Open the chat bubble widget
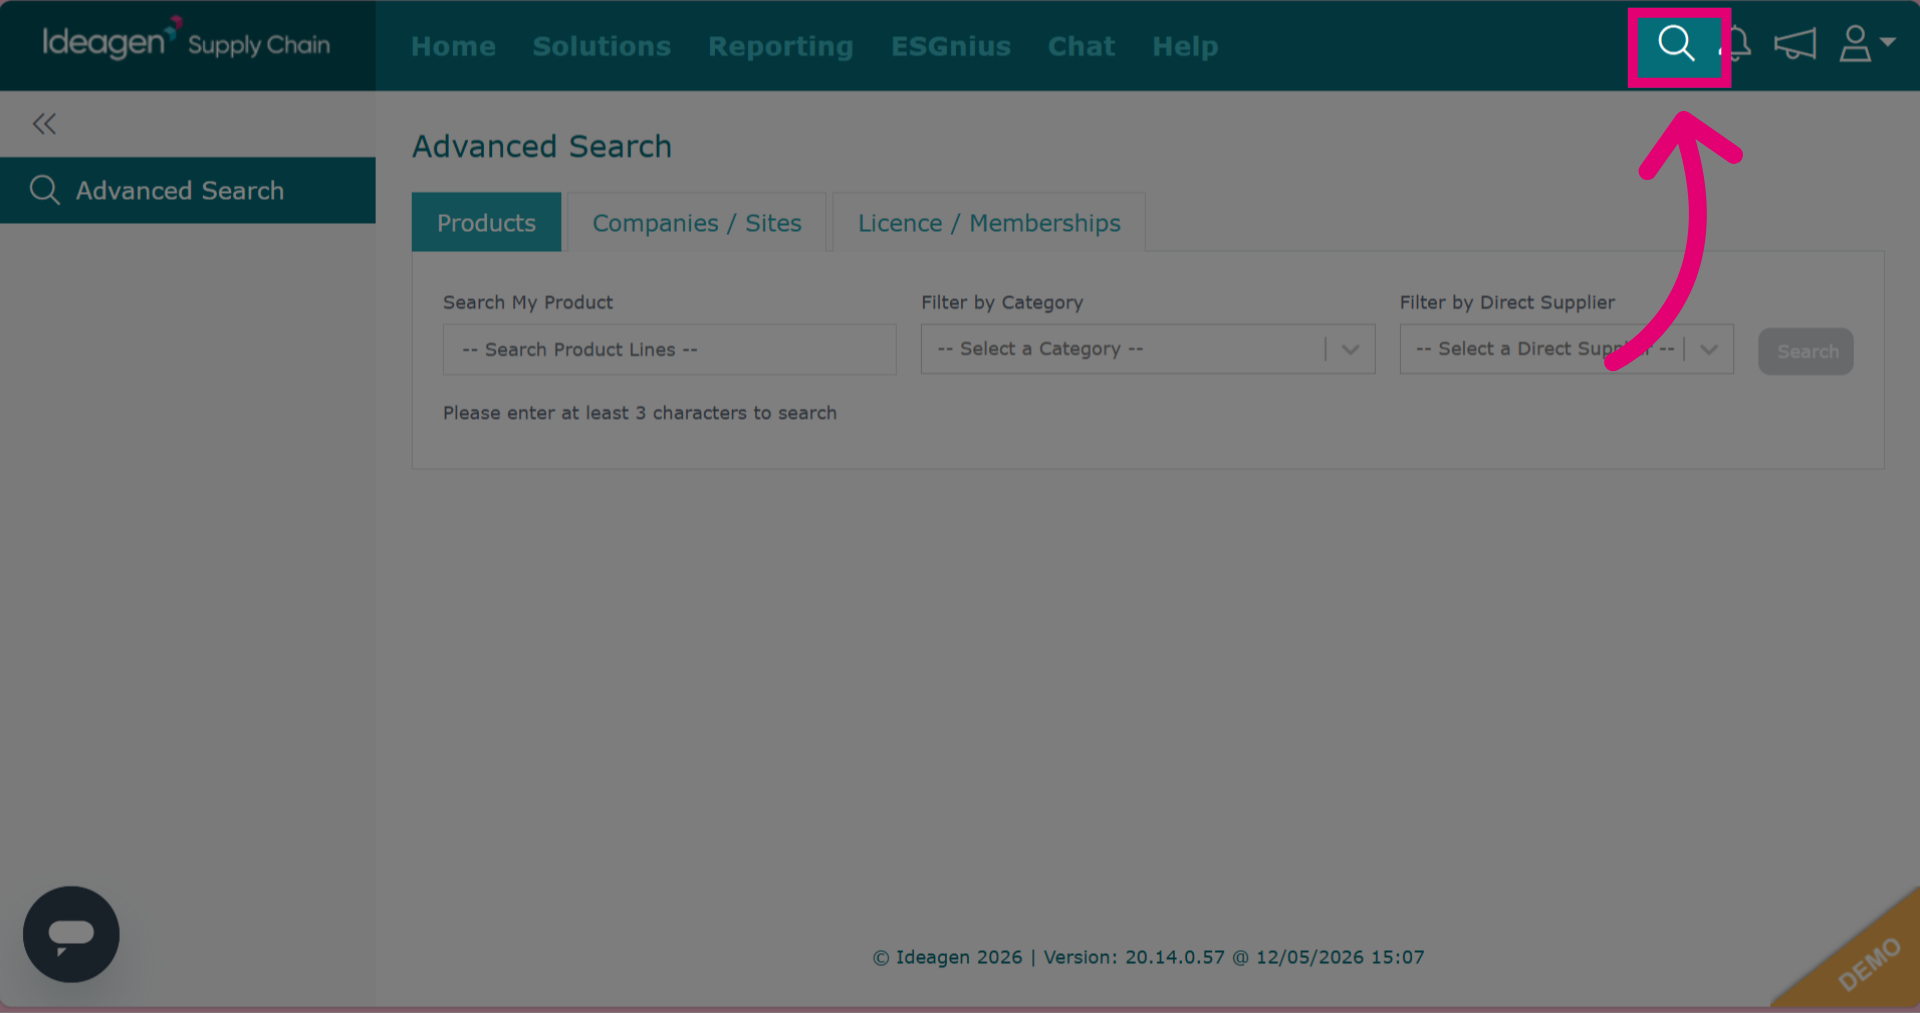1920x1013 pixels. point(71,934)
